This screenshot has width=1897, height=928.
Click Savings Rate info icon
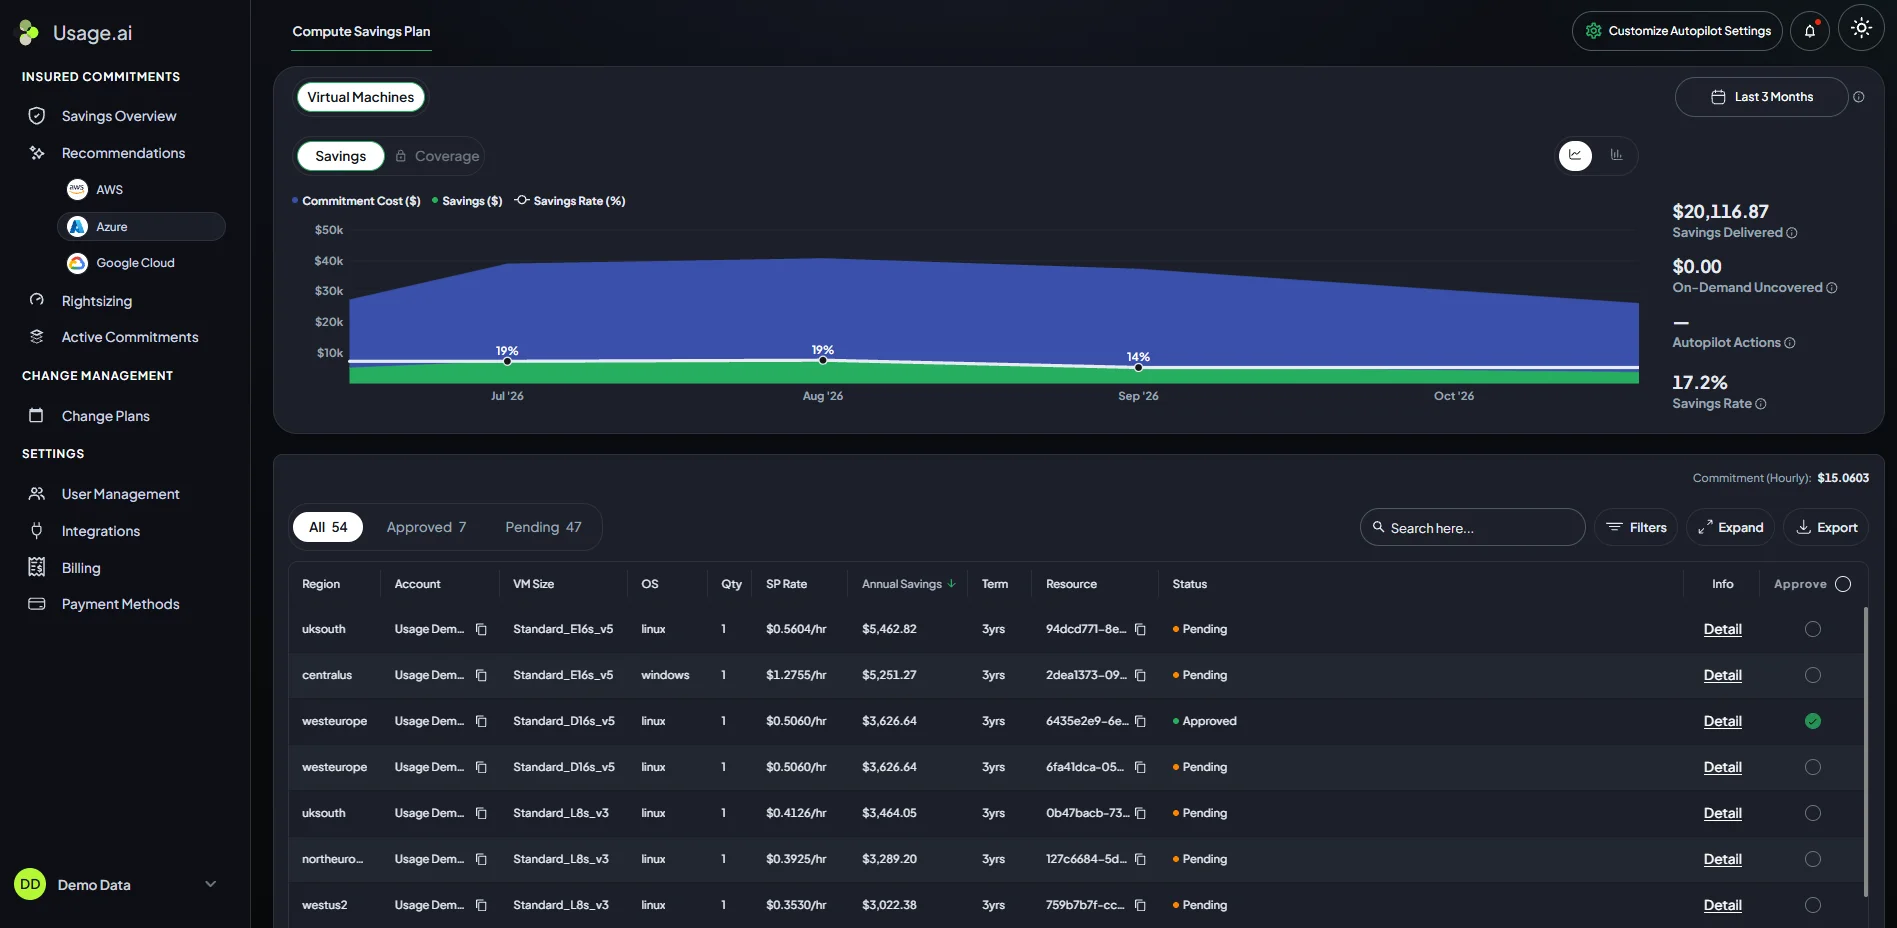pyautogui.click(x=1761, y=404)
